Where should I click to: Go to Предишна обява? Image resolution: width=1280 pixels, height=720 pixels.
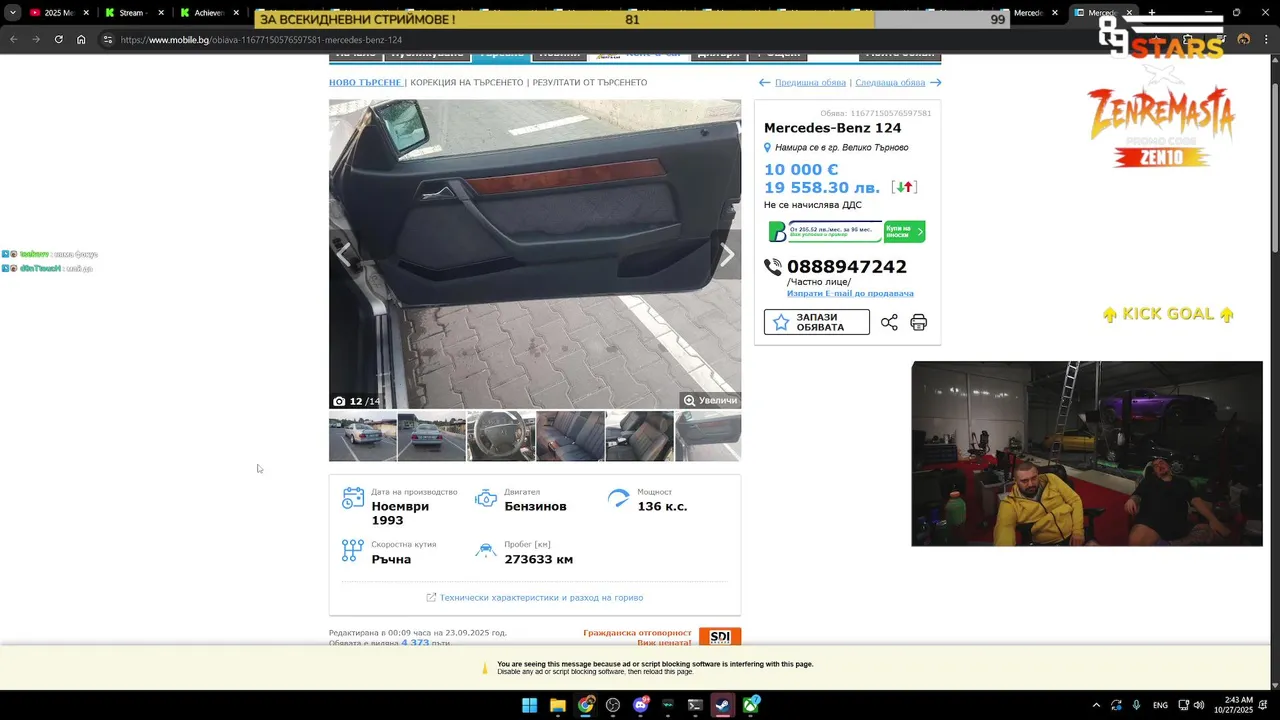[x=810, y=82]
